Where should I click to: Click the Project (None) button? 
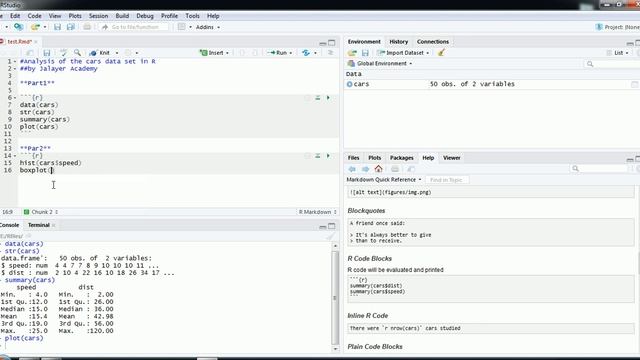[x=618, y=27]
